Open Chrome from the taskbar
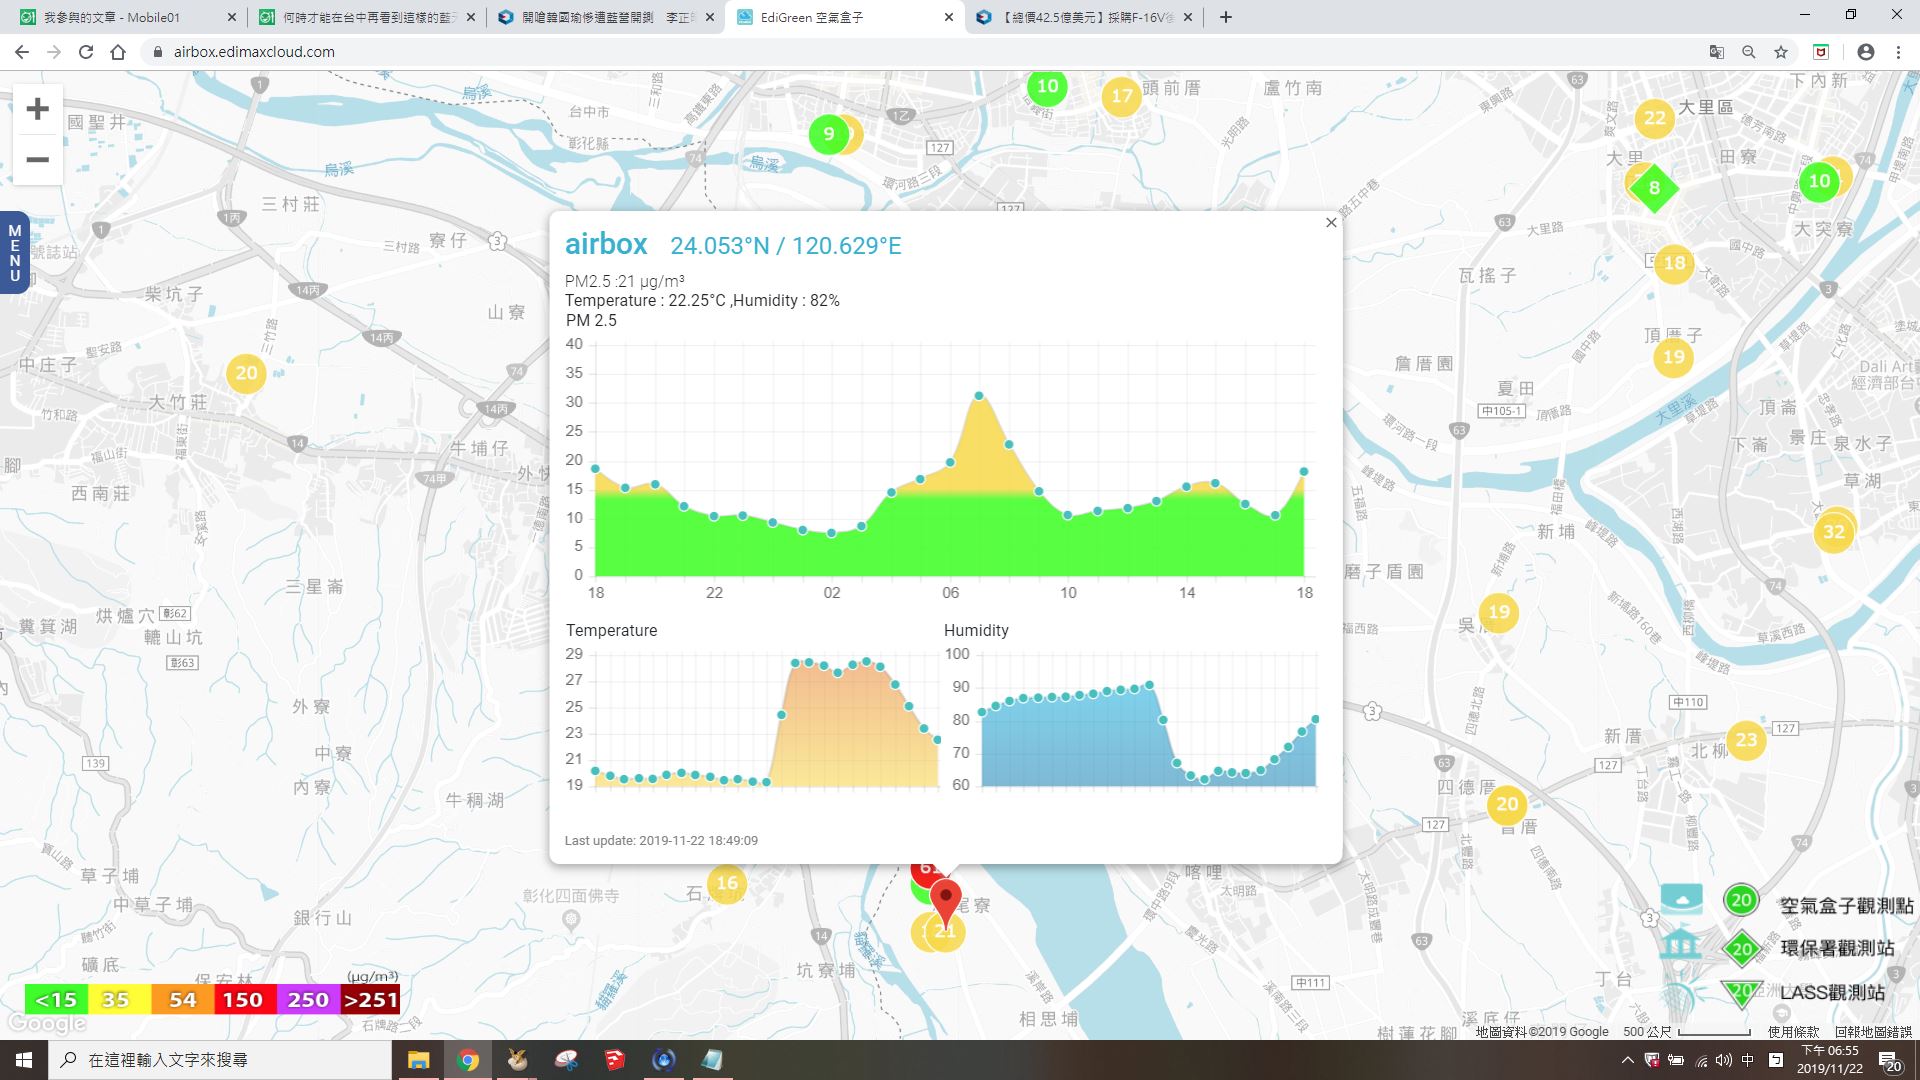1920x1080 pixels. [468, 1060]
